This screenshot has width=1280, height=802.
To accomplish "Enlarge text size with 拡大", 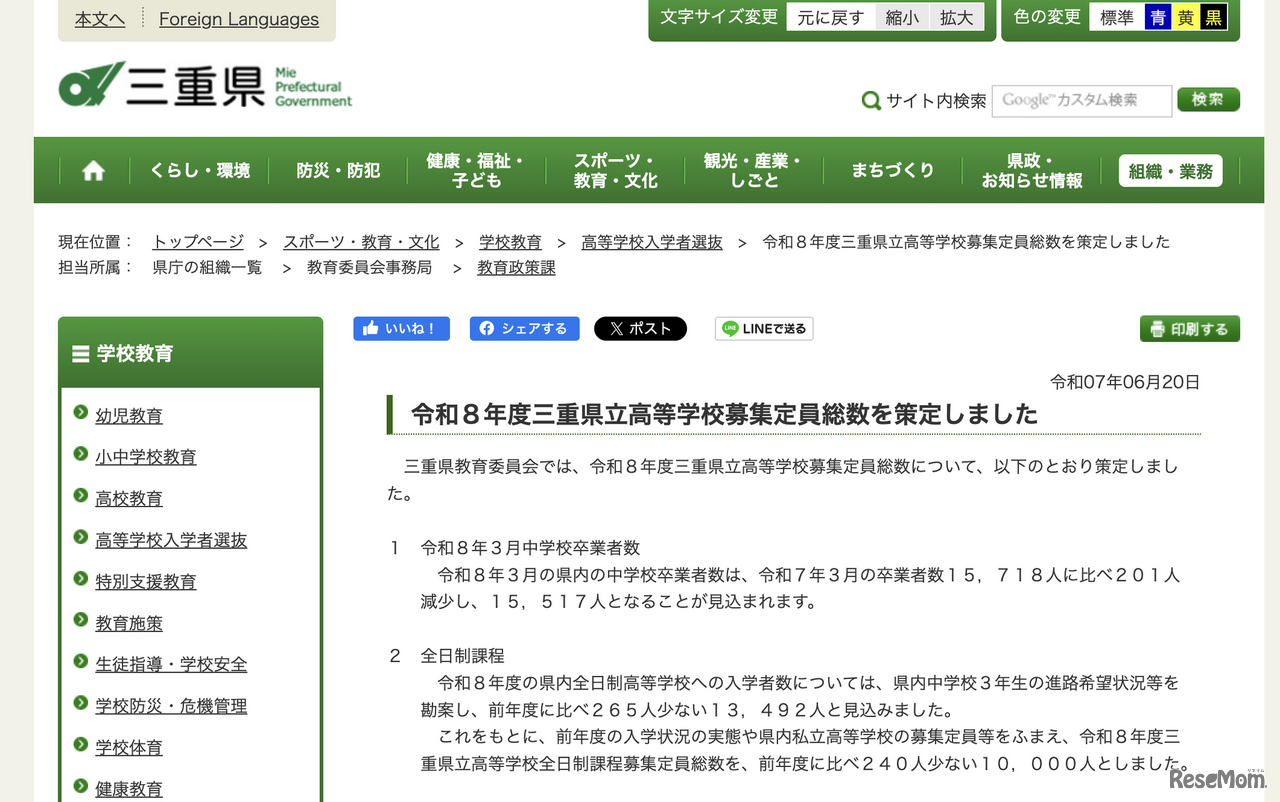I will (957, 17).
